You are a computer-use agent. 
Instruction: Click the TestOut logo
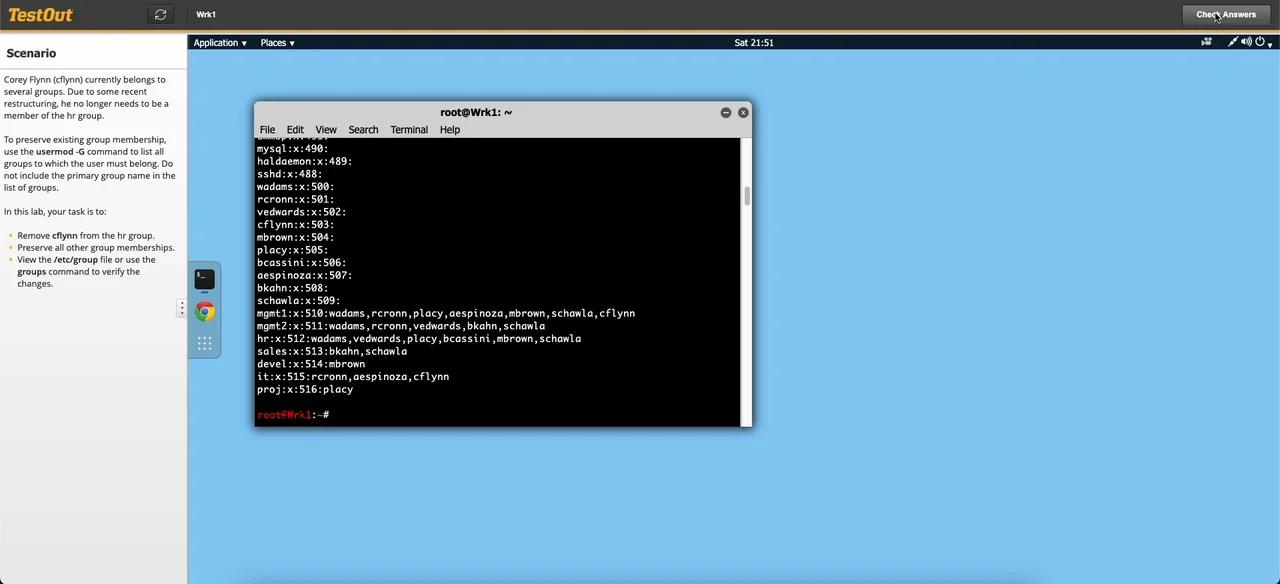click(39, 14)
